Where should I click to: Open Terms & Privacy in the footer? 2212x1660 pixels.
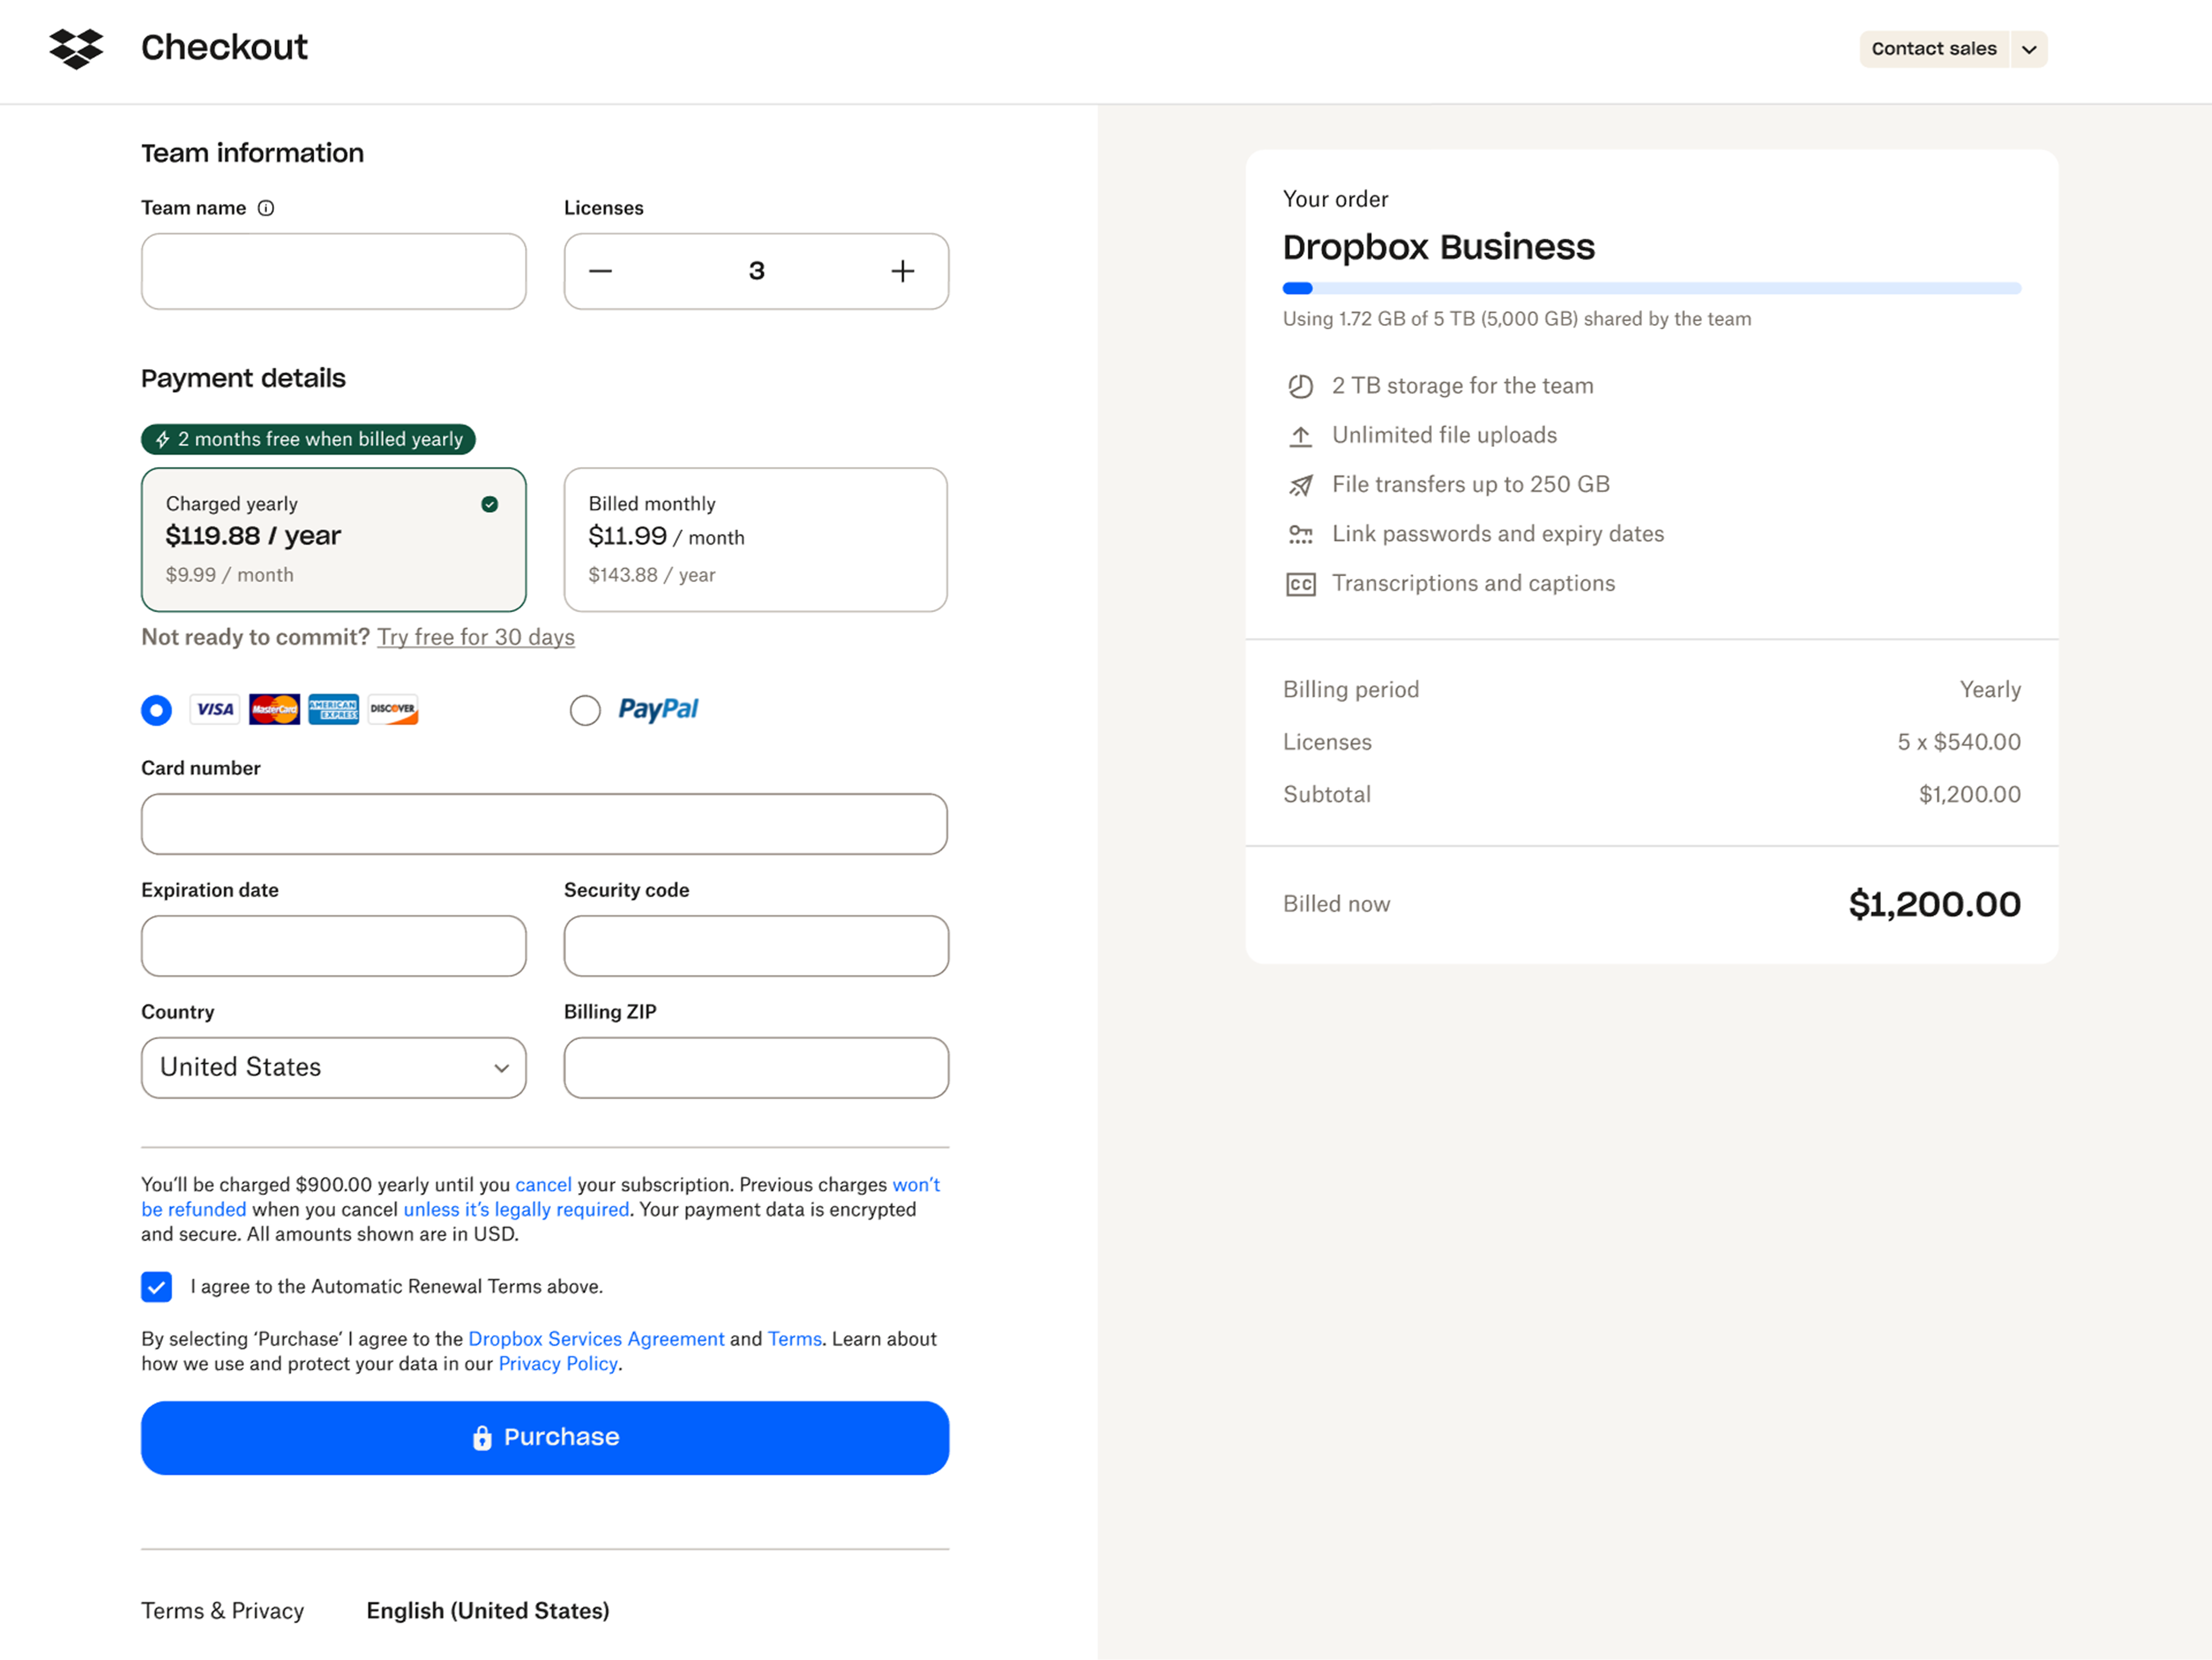pyautogui.click(x=222, y=1610)
